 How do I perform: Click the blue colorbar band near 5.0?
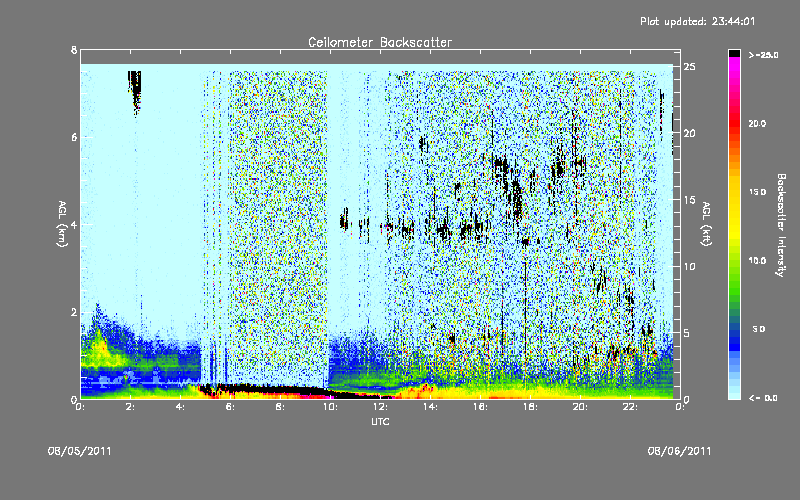click(734, 330)
